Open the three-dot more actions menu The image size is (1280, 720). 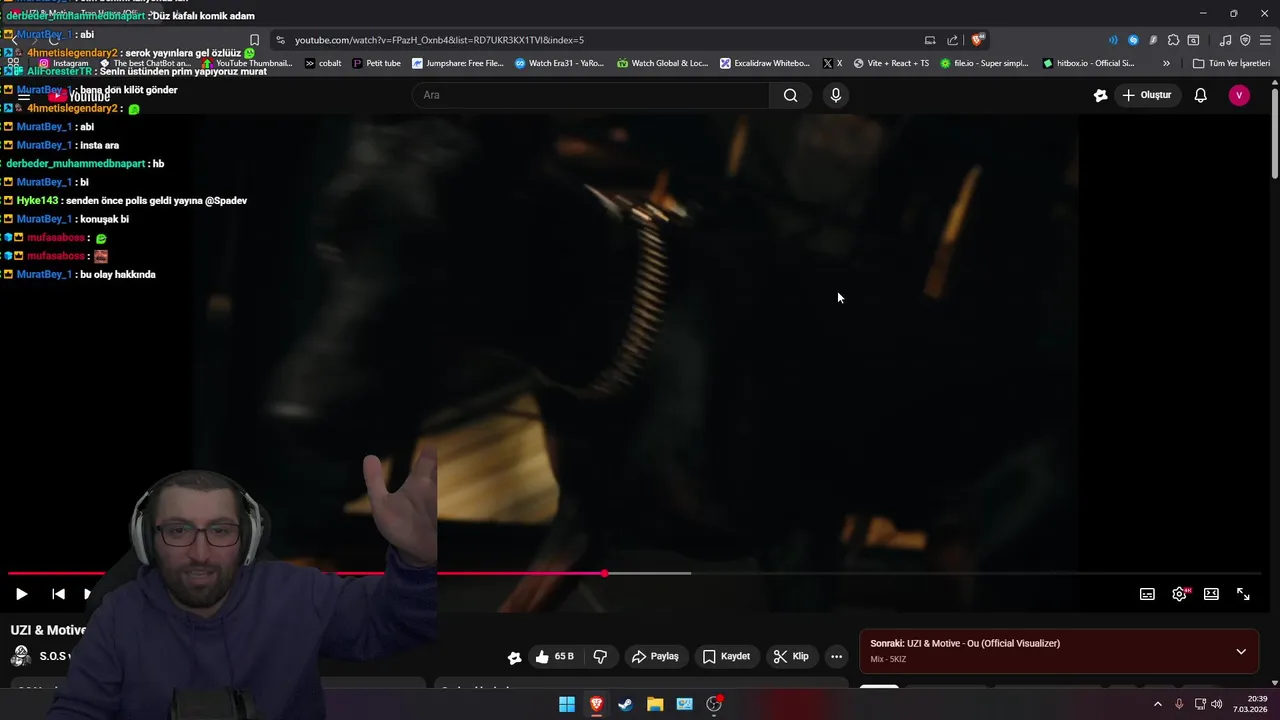[x=836, y=656]
